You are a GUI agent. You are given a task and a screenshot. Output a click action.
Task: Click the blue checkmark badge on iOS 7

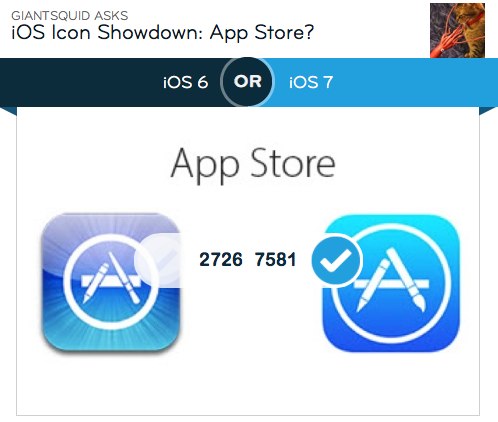(x=336, y=260)
